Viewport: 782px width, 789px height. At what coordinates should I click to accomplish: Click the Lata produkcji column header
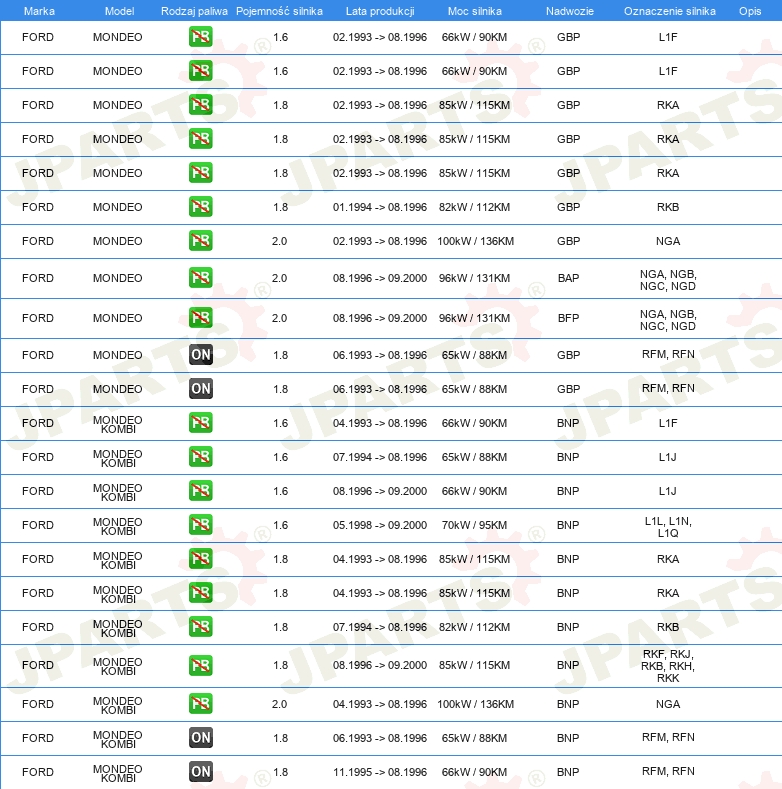point(380,11)
